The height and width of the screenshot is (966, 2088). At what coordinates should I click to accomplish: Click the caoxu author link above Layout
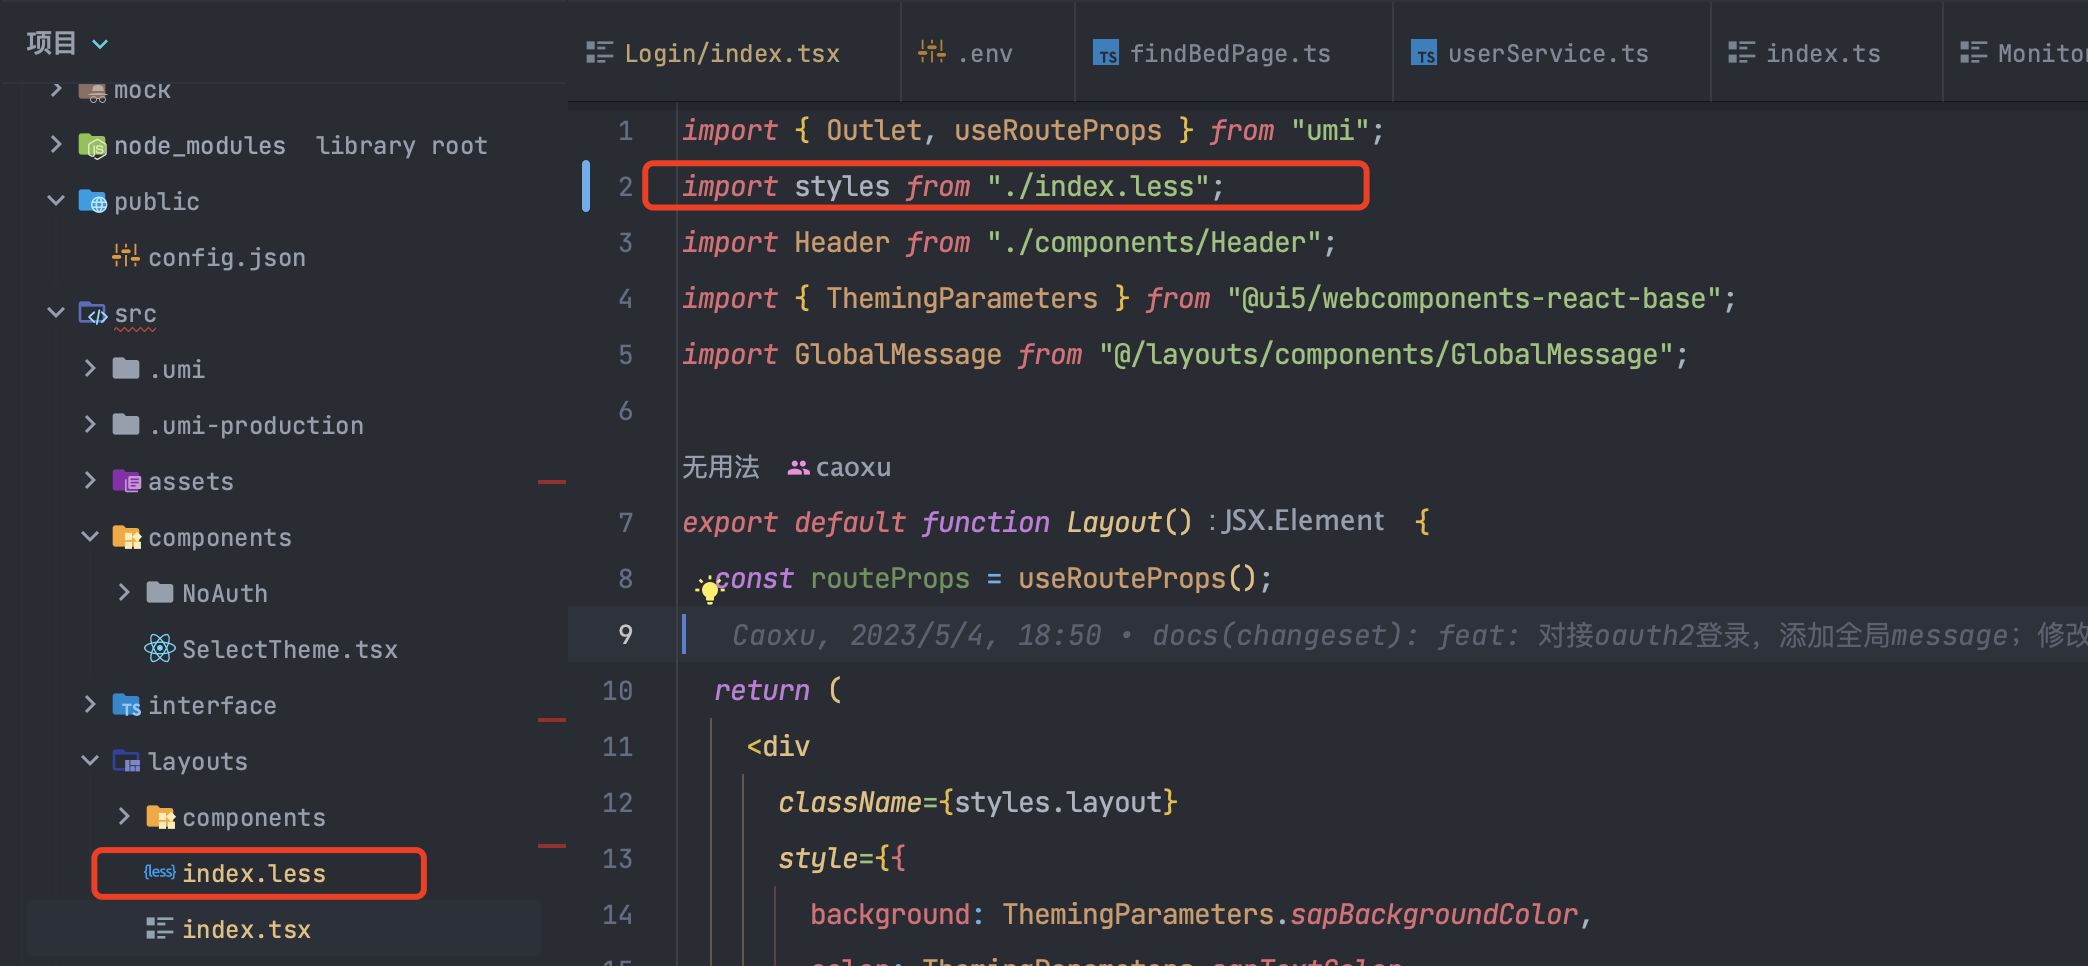click(x=852, y=466)
